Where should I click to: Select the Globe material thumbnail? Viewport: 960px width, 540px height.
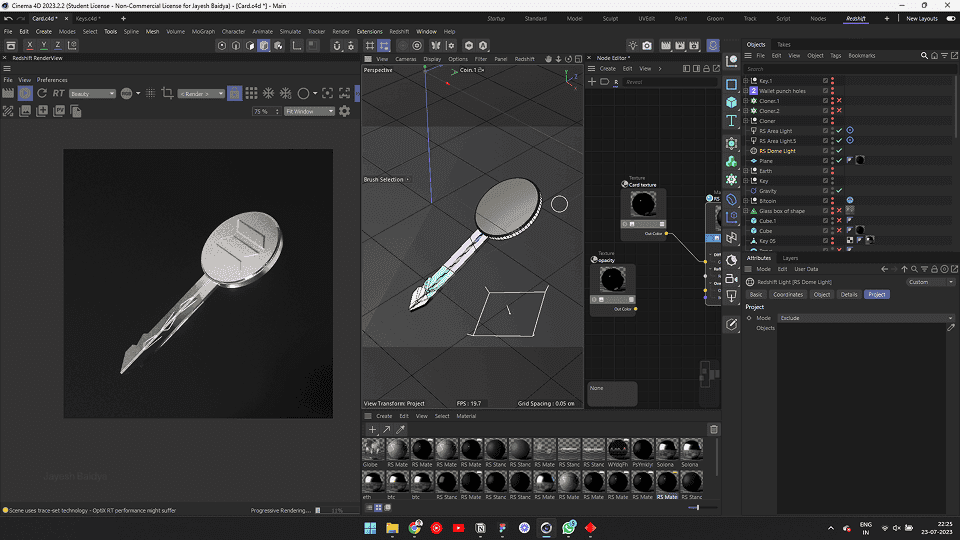pyautogui.click(x=372, y=451)
